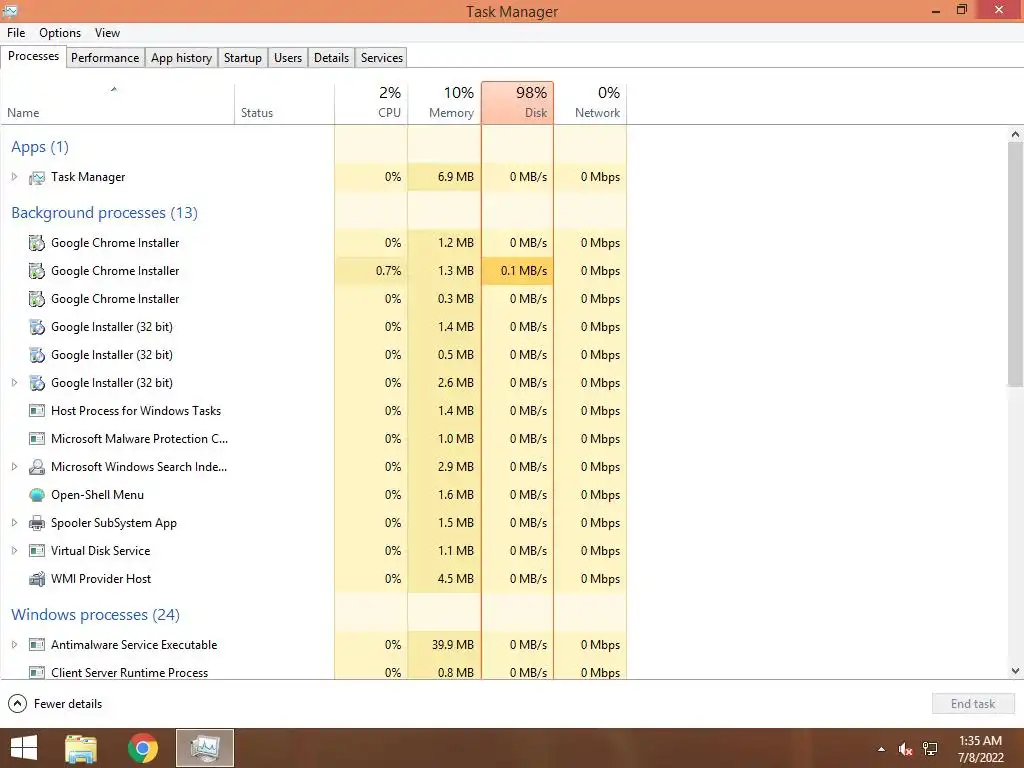Image resolution: width=1024 pixels, height=768 pixels.
Task: Click the Antimalware Service Executable icon
Action: point(37,645)
